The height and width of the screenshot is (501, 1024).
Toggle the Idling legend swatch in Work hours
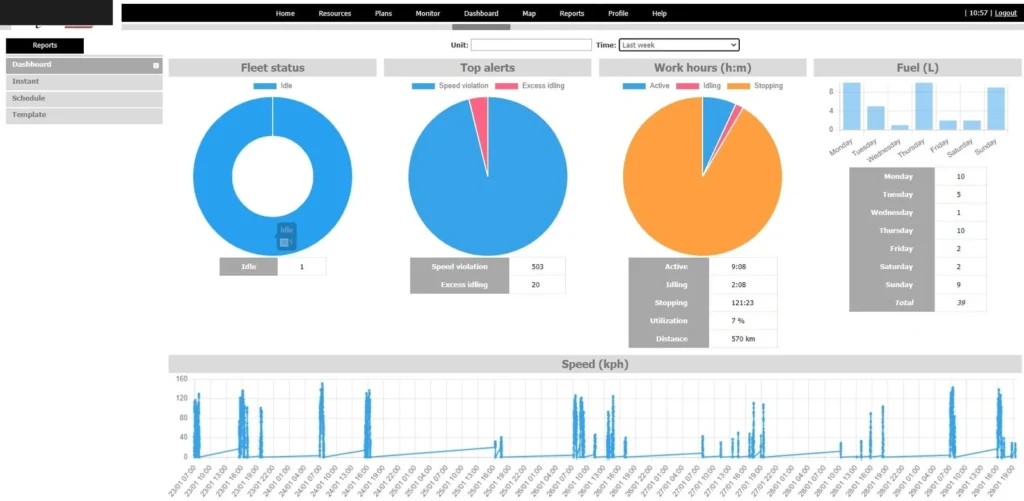(x=687, y=86)
